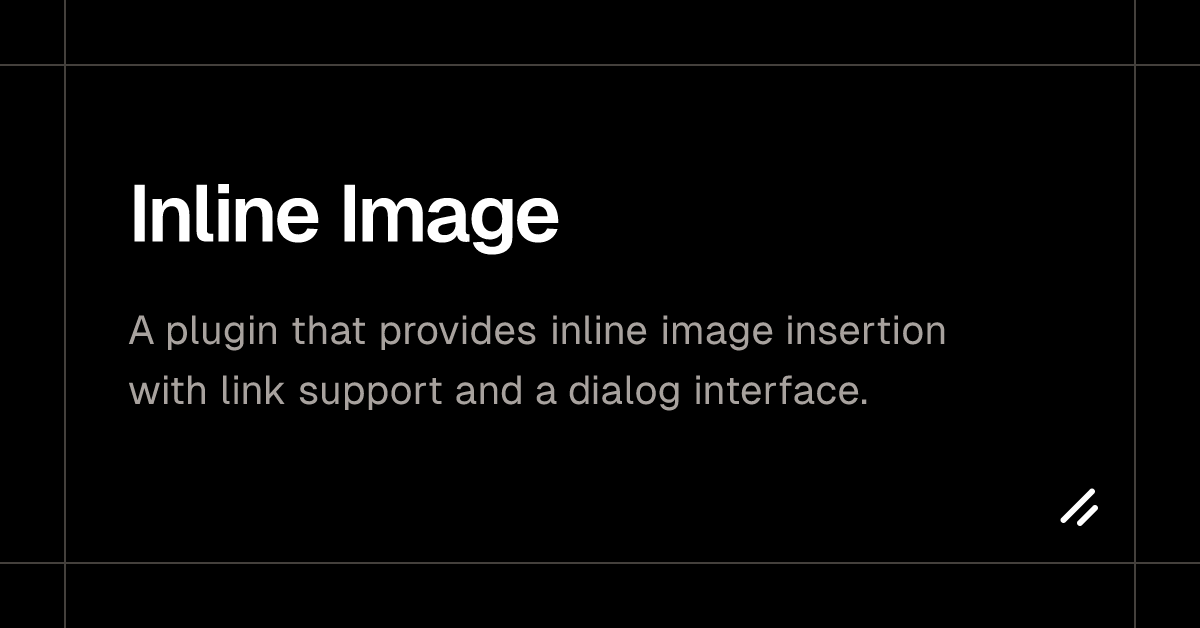Screen dimensions: 1200x628
Task: Click the double-slash logo icon
Action: coord(1079,507)
